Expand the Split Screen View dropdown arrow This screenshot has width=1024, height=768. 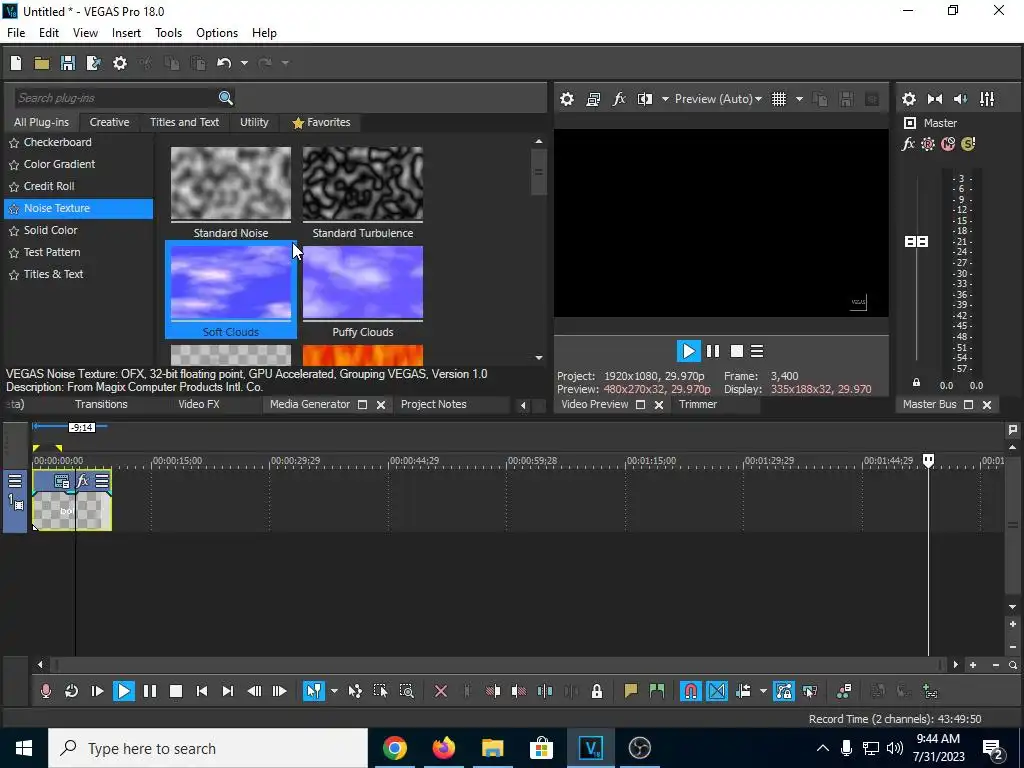tap(665, 99)
